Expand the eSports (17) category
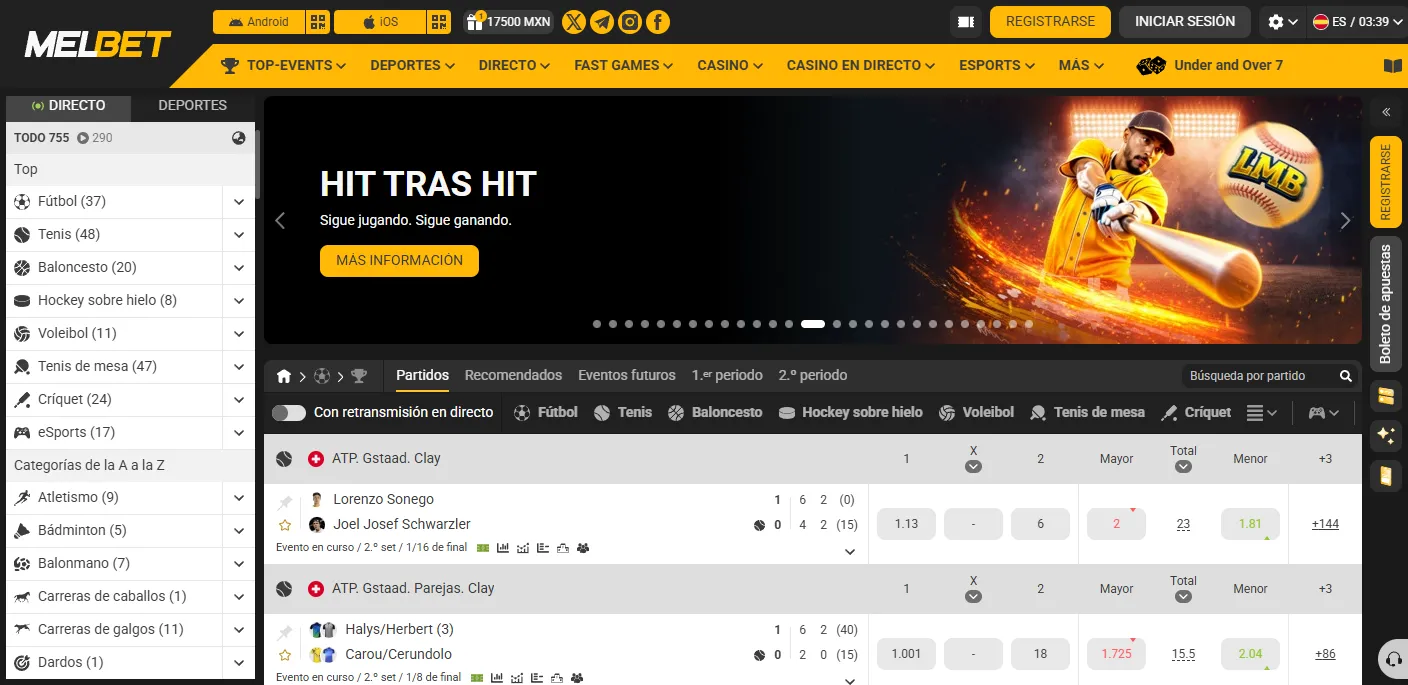 coord(239,433)
